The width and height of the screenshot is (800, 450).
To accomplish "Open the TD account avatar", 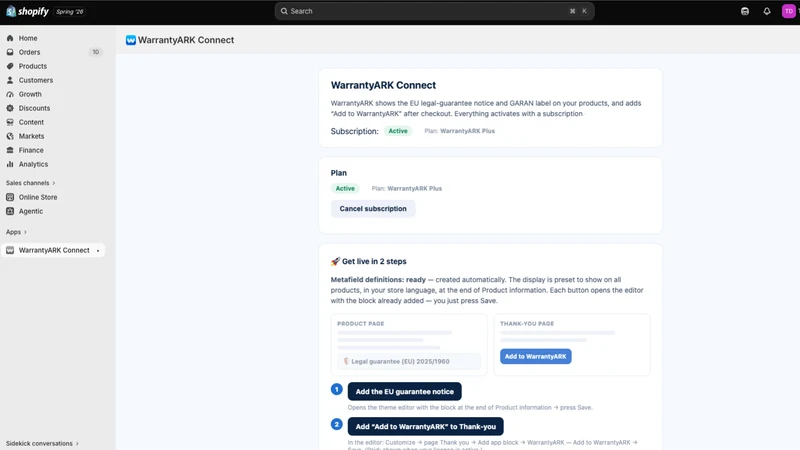I will pyautogui.click(x=789, y=11).
